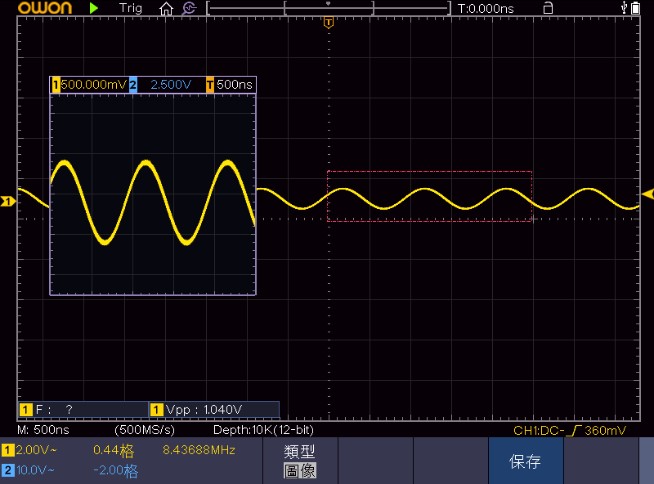Click the red dashed zoom selection box
The image size is (654, 484).
point(430,196)
